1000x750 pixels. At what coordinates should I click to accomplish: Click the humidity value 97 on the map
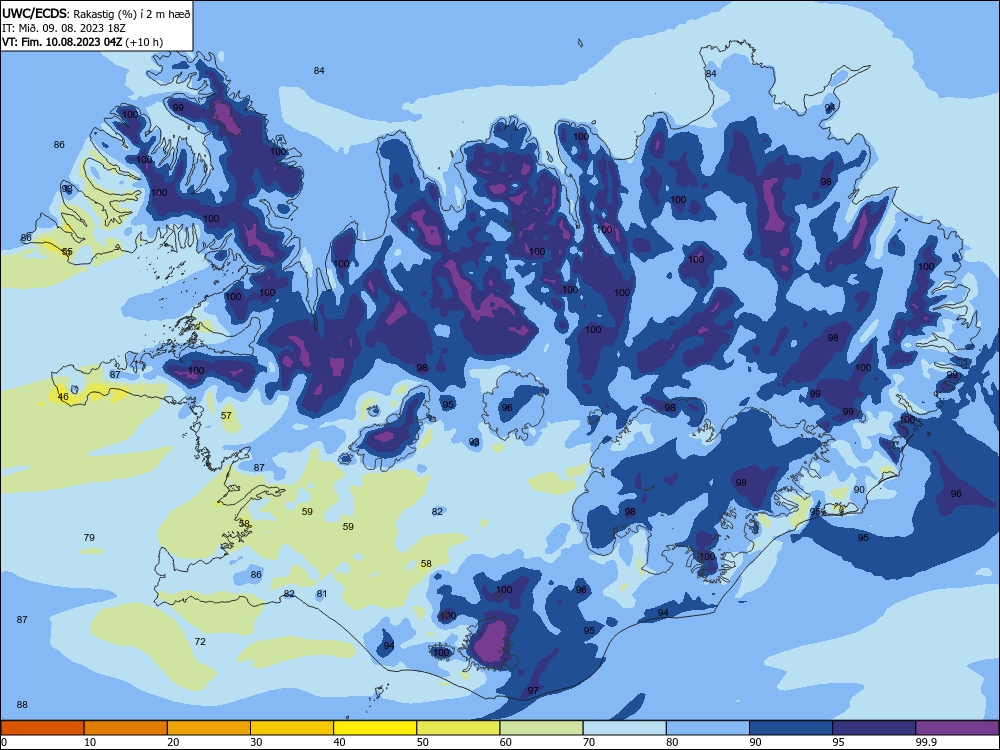pos(533,691)
